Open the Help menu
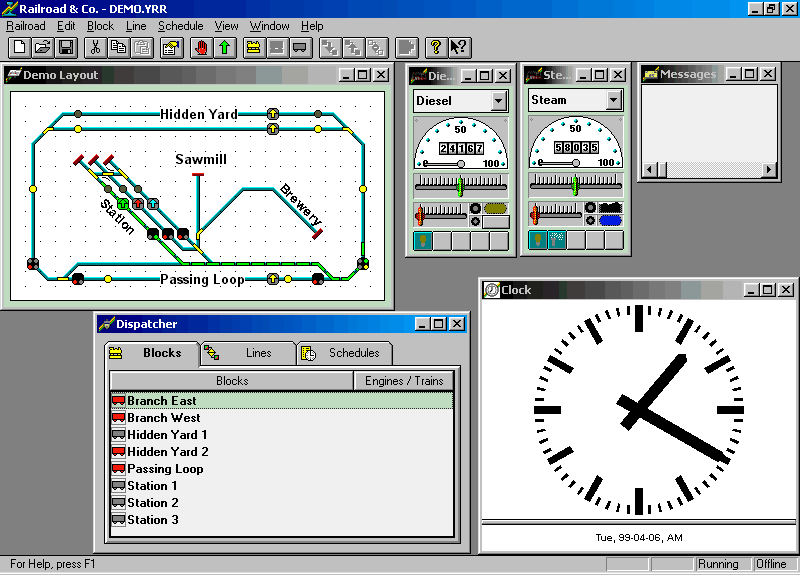The height and width of the screenshot is (575, 800). [x=312, y=26]
